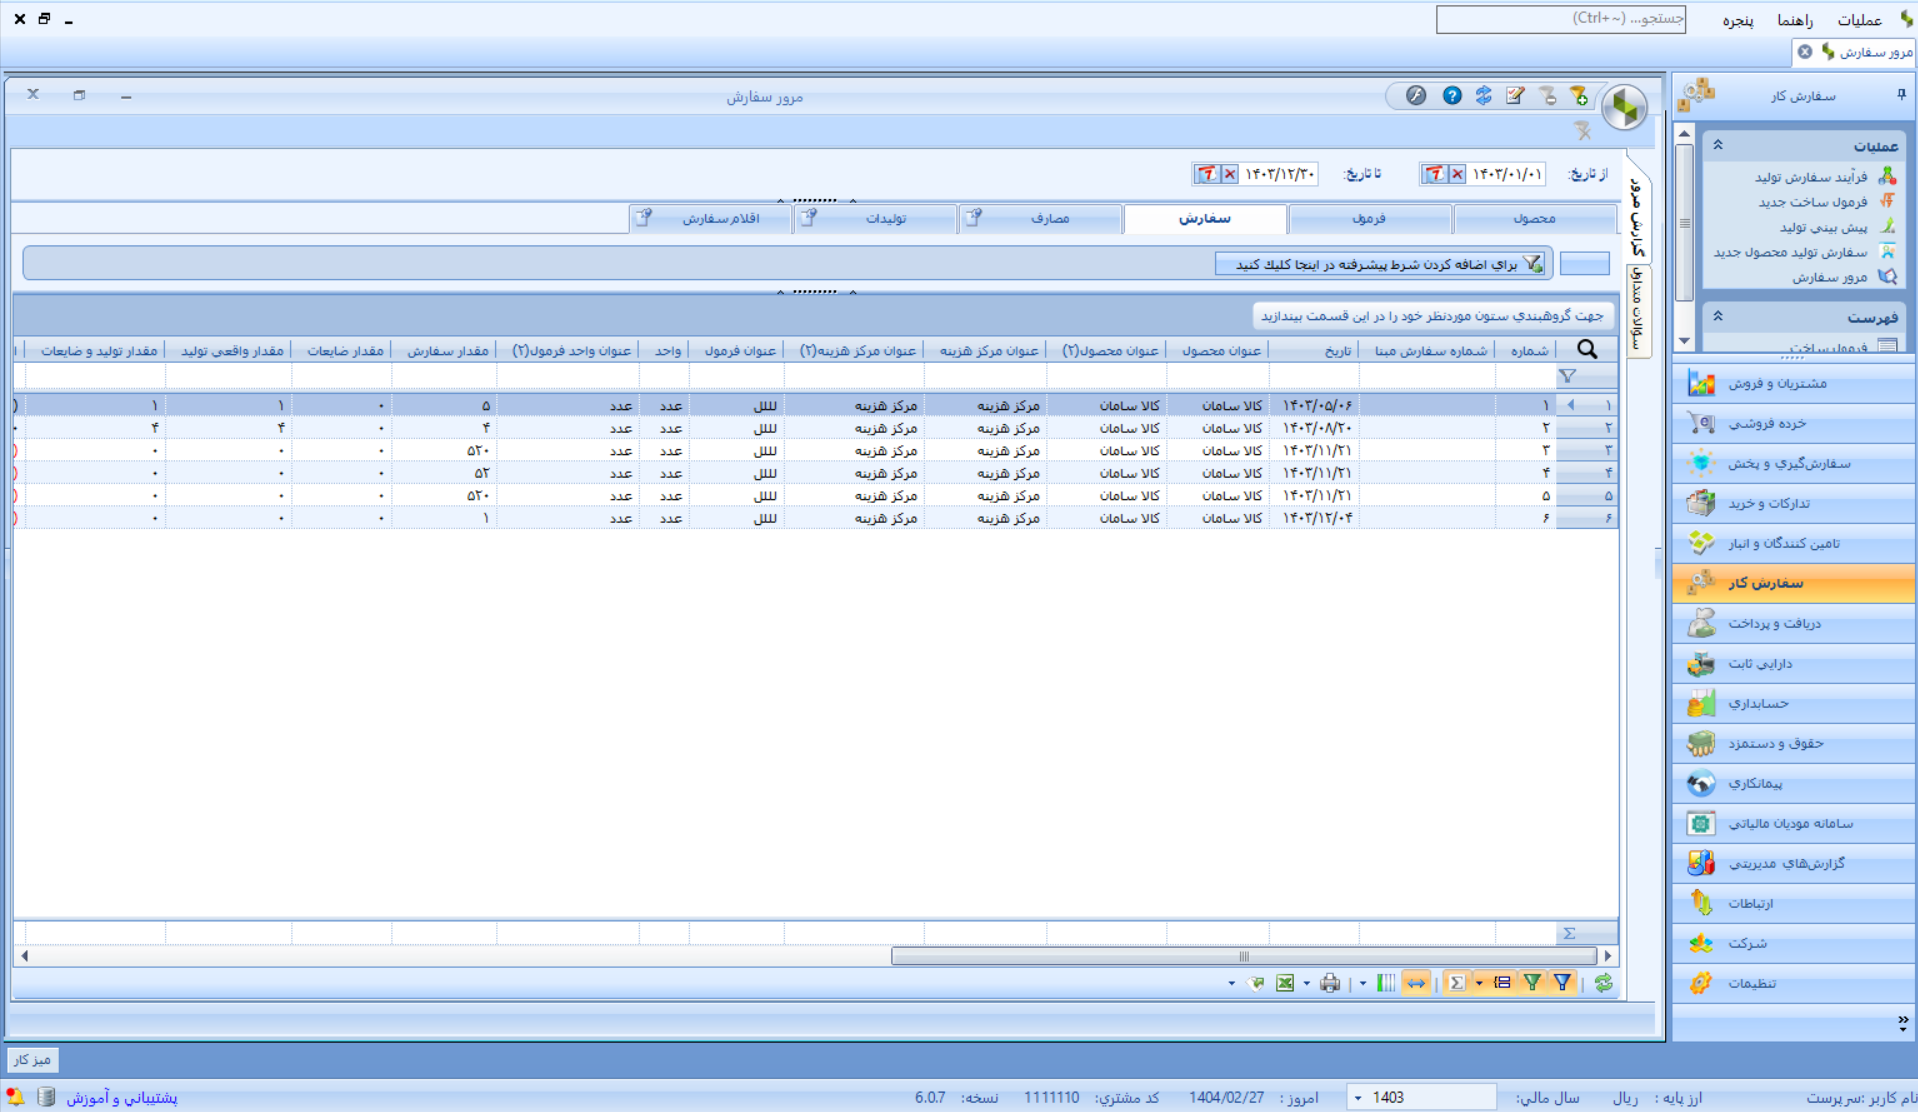Open 'سفارش تولید محصول جدید' link

[x=1790, y=252]
